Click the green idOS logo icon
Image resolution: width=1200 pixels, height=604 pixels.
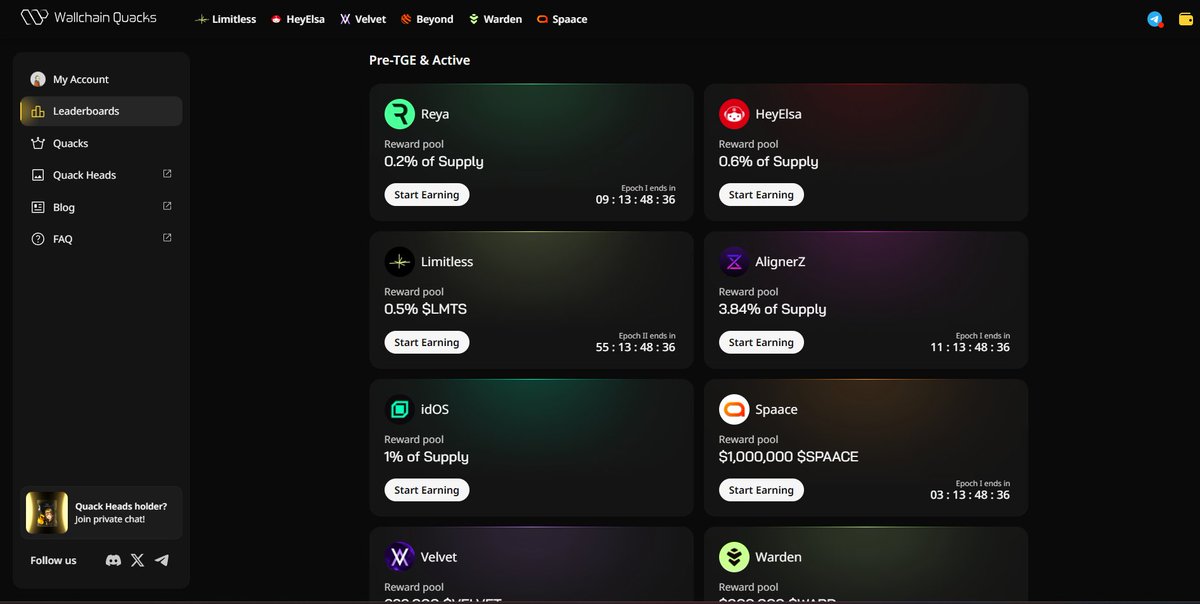click(399, 409)
